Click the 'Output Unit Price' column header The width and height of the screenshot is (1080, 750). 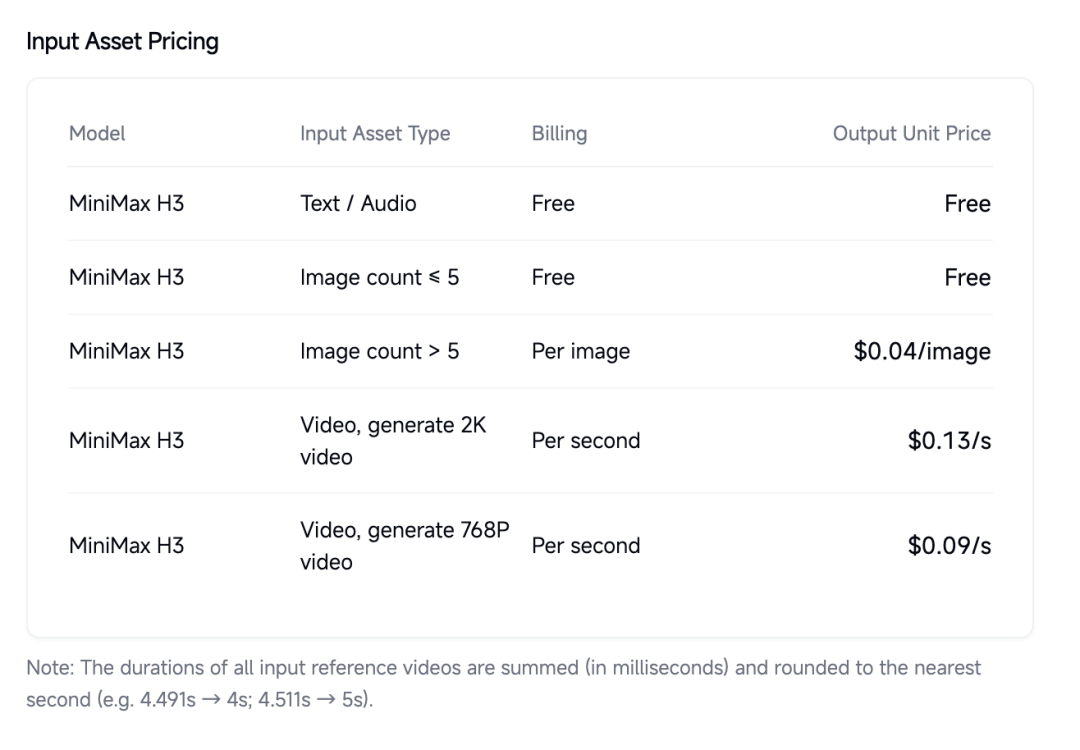pos(912,134)
